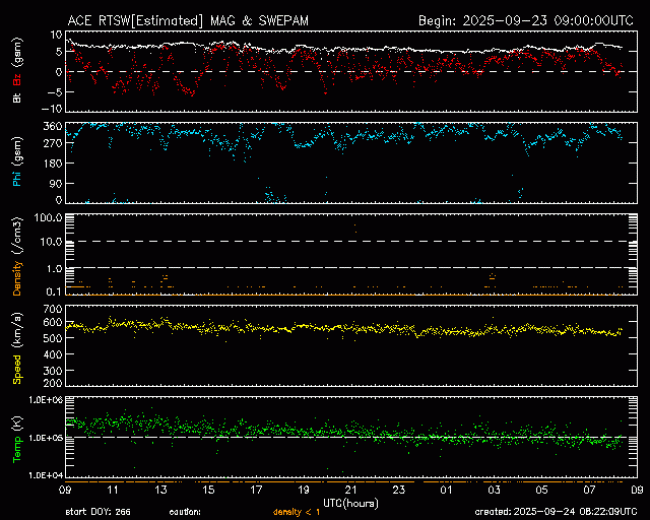The width and height of the screenshot is (650, 520).
Task: Select the '(/cm3)' density unit label
Action: (x=17, y=236)
